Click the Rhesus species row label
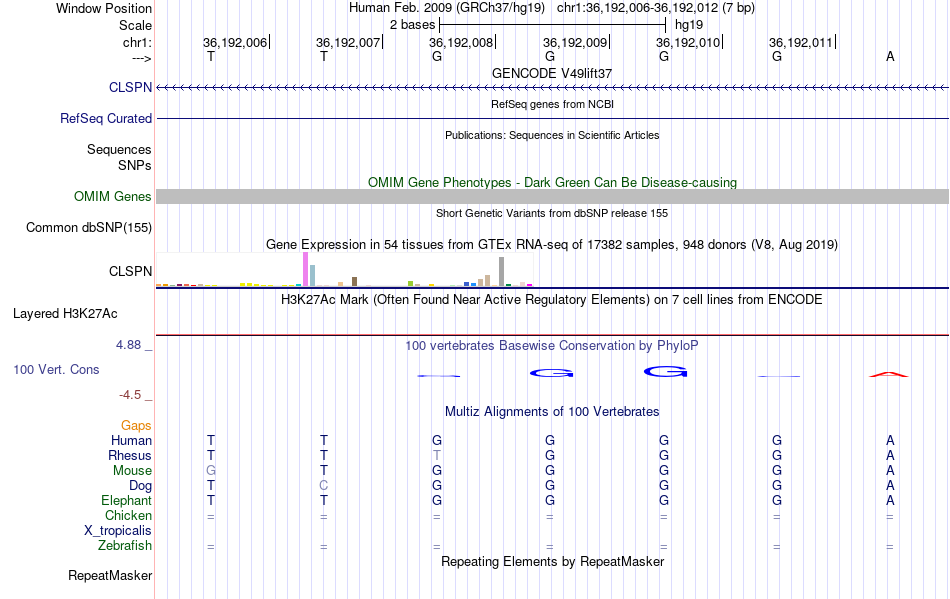 tap(130, 455)
